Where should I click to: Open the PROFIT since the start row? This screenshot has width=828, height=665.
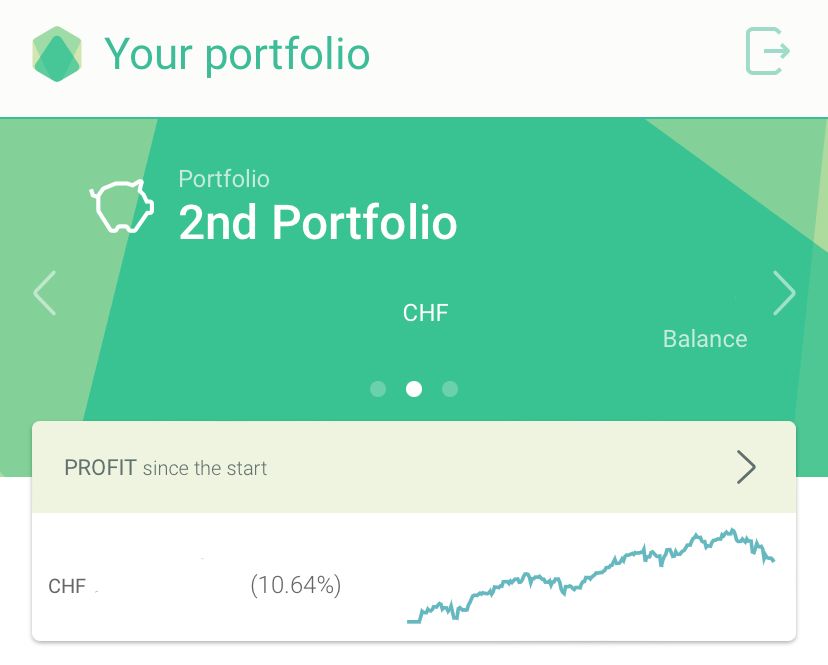coord(414,467)
